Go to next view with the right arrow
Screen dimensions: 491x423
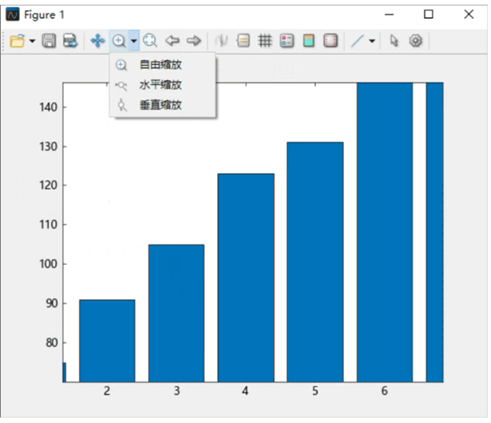[194, 41]
